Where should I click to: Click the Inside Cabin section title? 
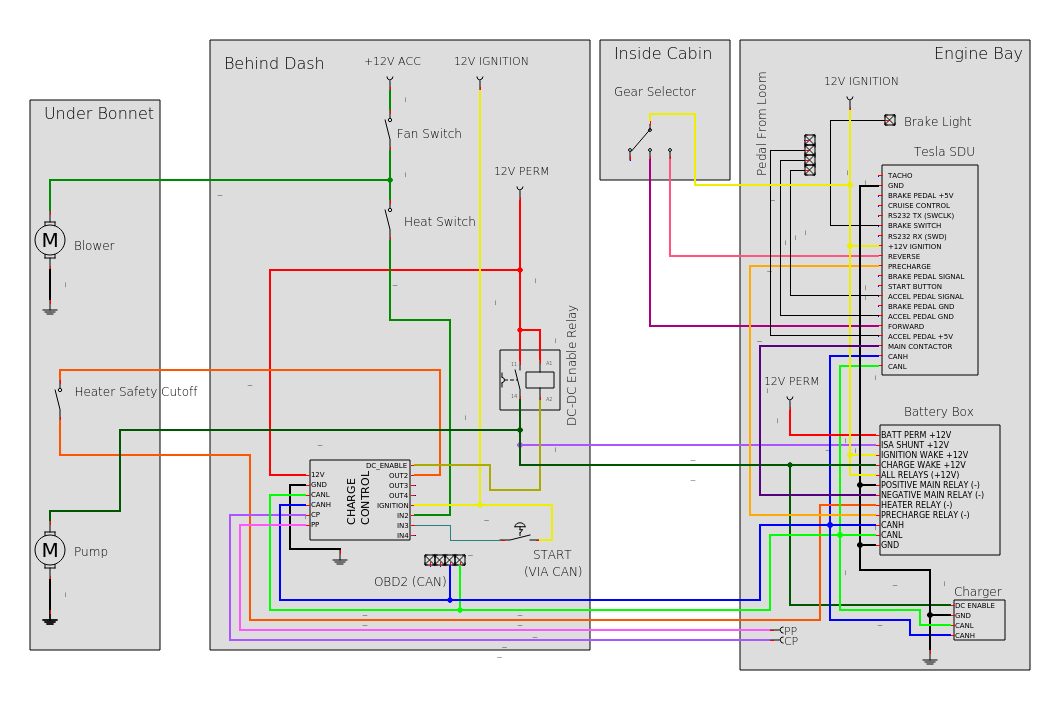(663, 54)
